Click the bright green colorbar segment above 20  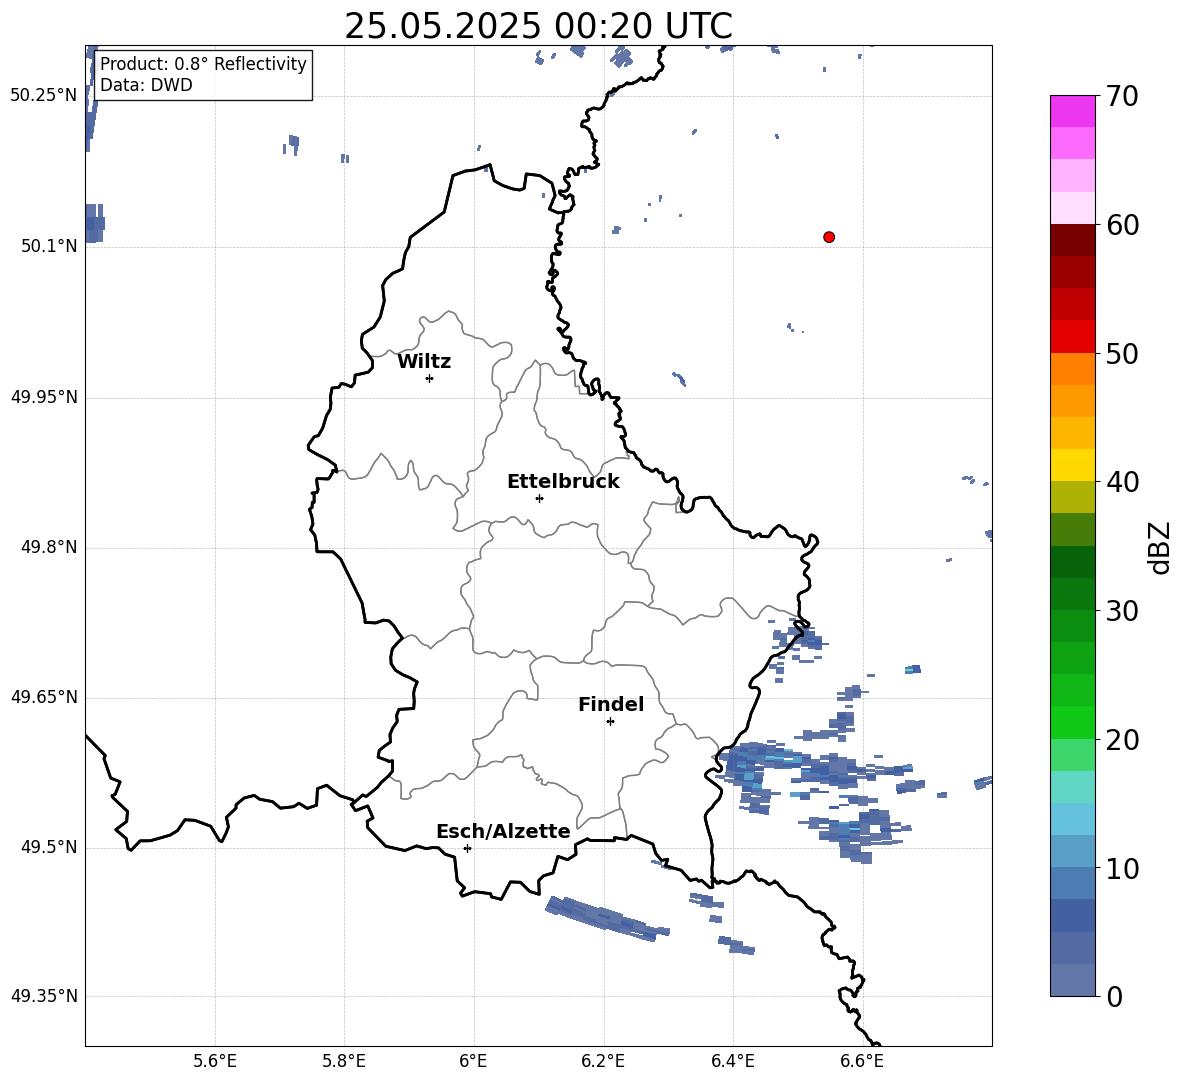coord(1072,722)
